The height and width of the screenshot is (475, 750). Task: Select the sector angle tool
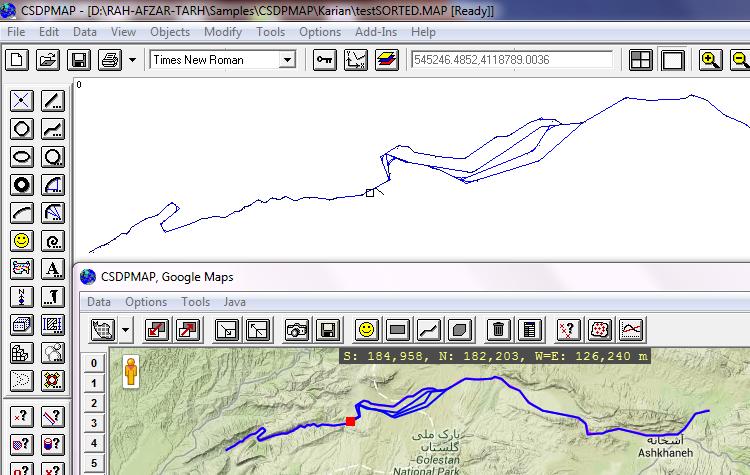pyautogui.click(x=53, y=185)
